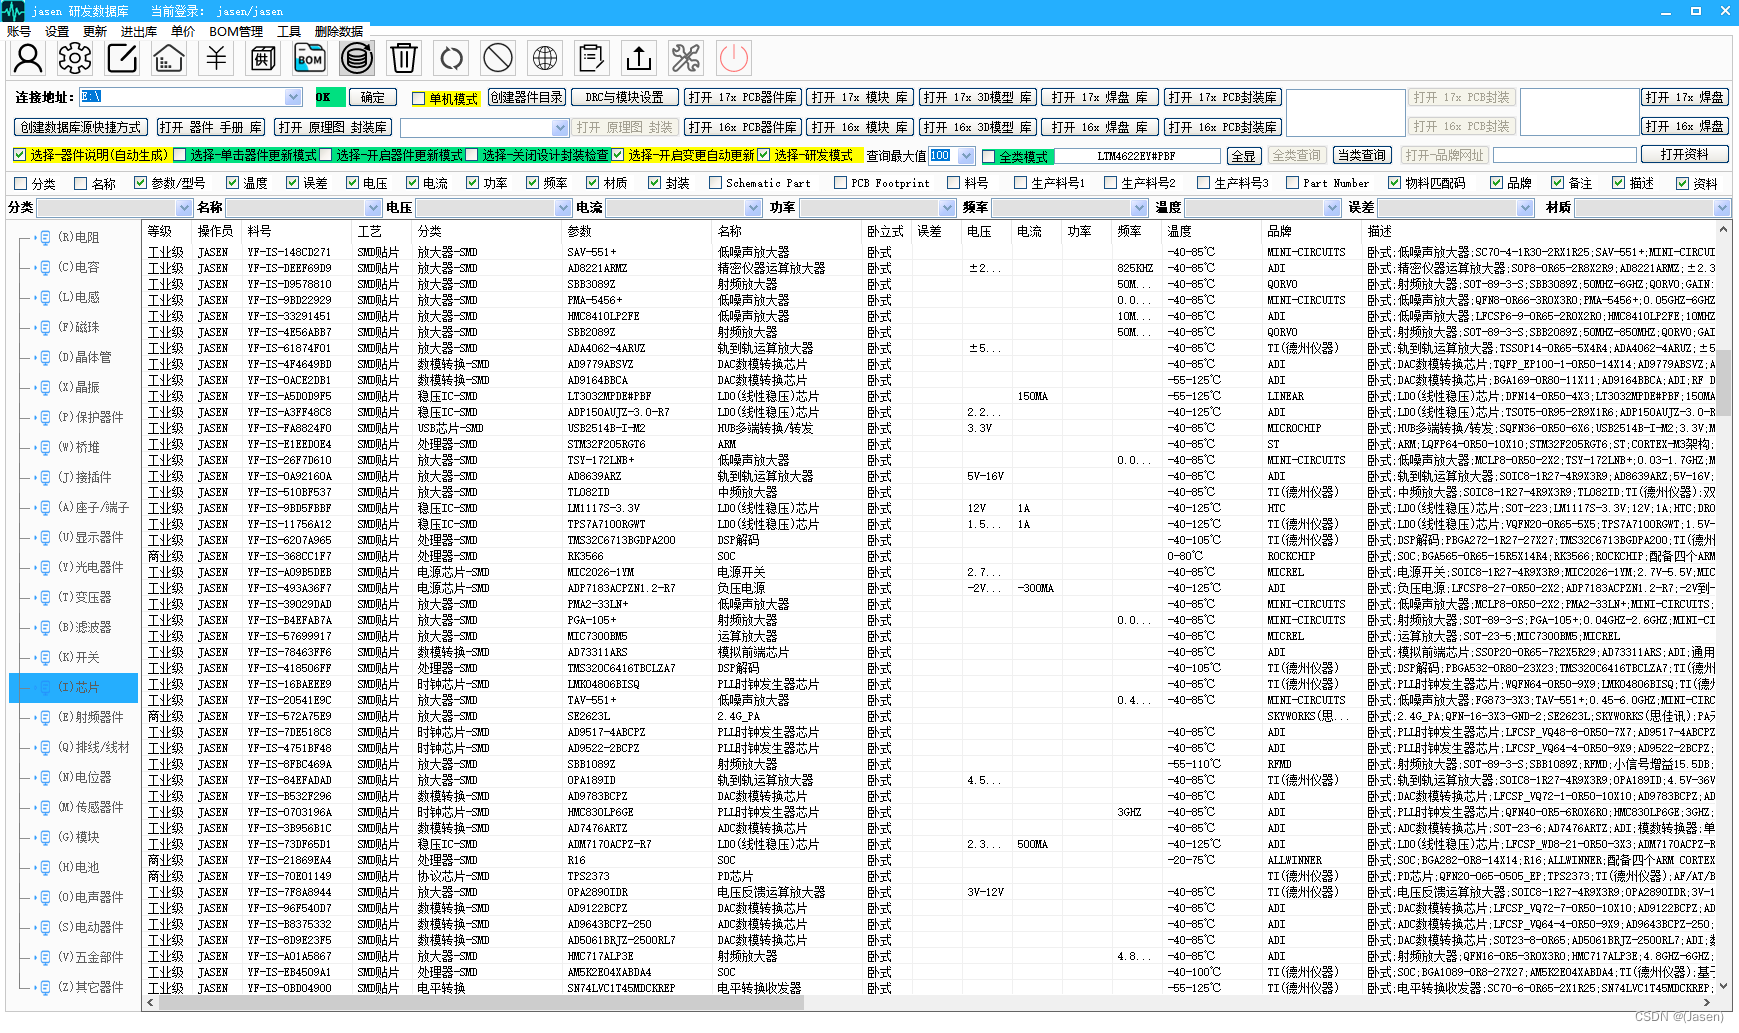Click the 当类查询 button
Viewport: 1739px width, 1033px height.
(x=1362, y=155)
